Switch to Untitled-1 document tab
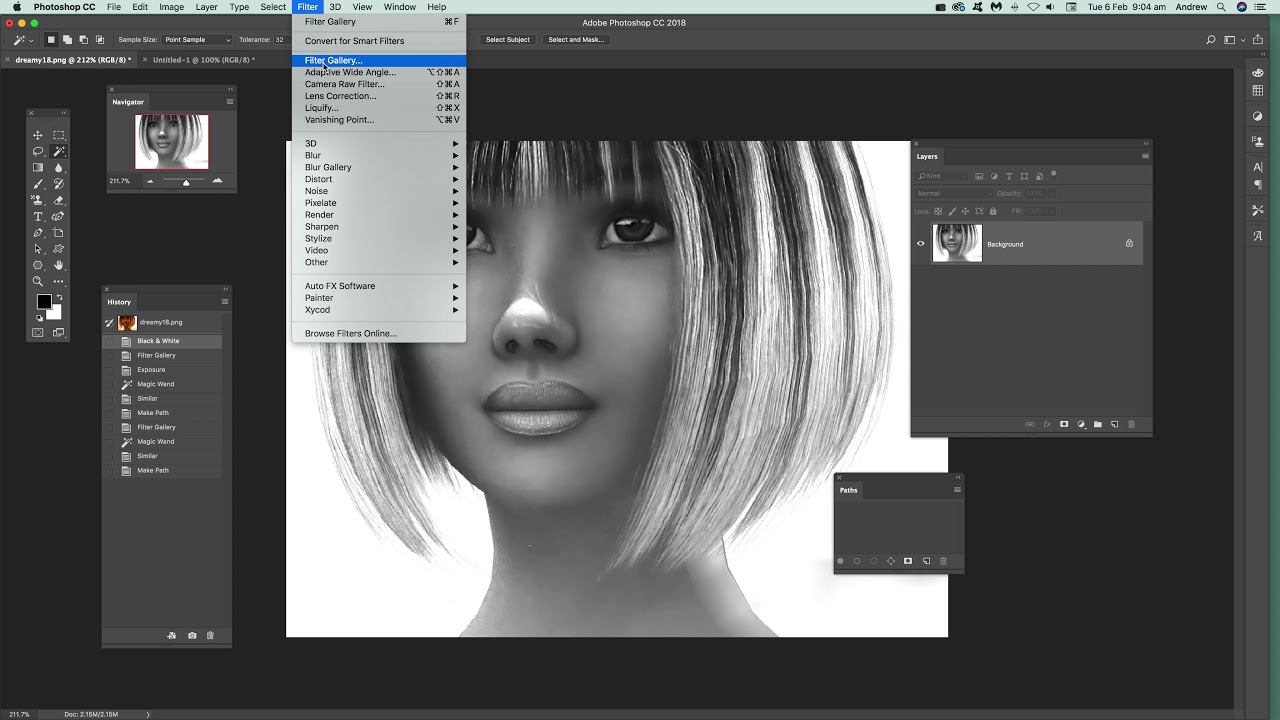The width and height of the screenshot is (1280, 720). pos(203,60)
